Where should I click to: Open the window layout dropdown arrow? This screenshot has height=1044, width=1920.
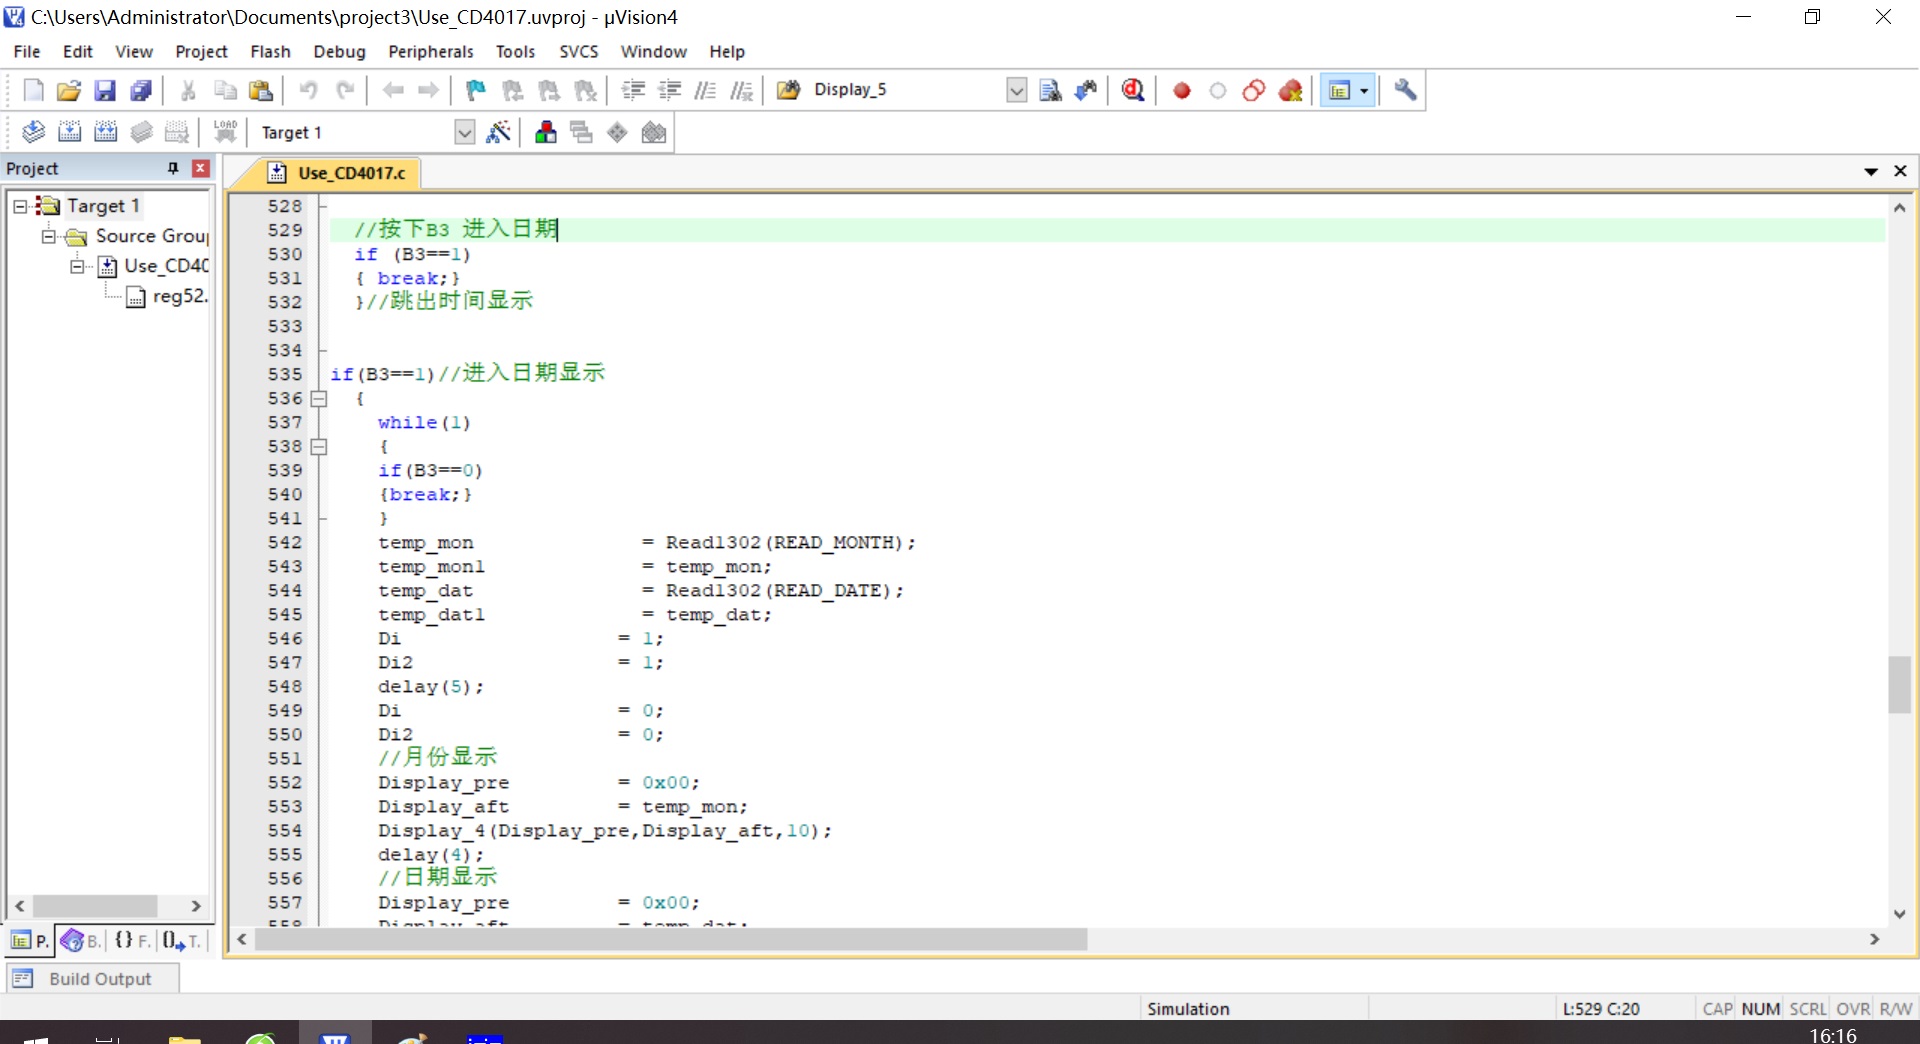point(1364,90)
